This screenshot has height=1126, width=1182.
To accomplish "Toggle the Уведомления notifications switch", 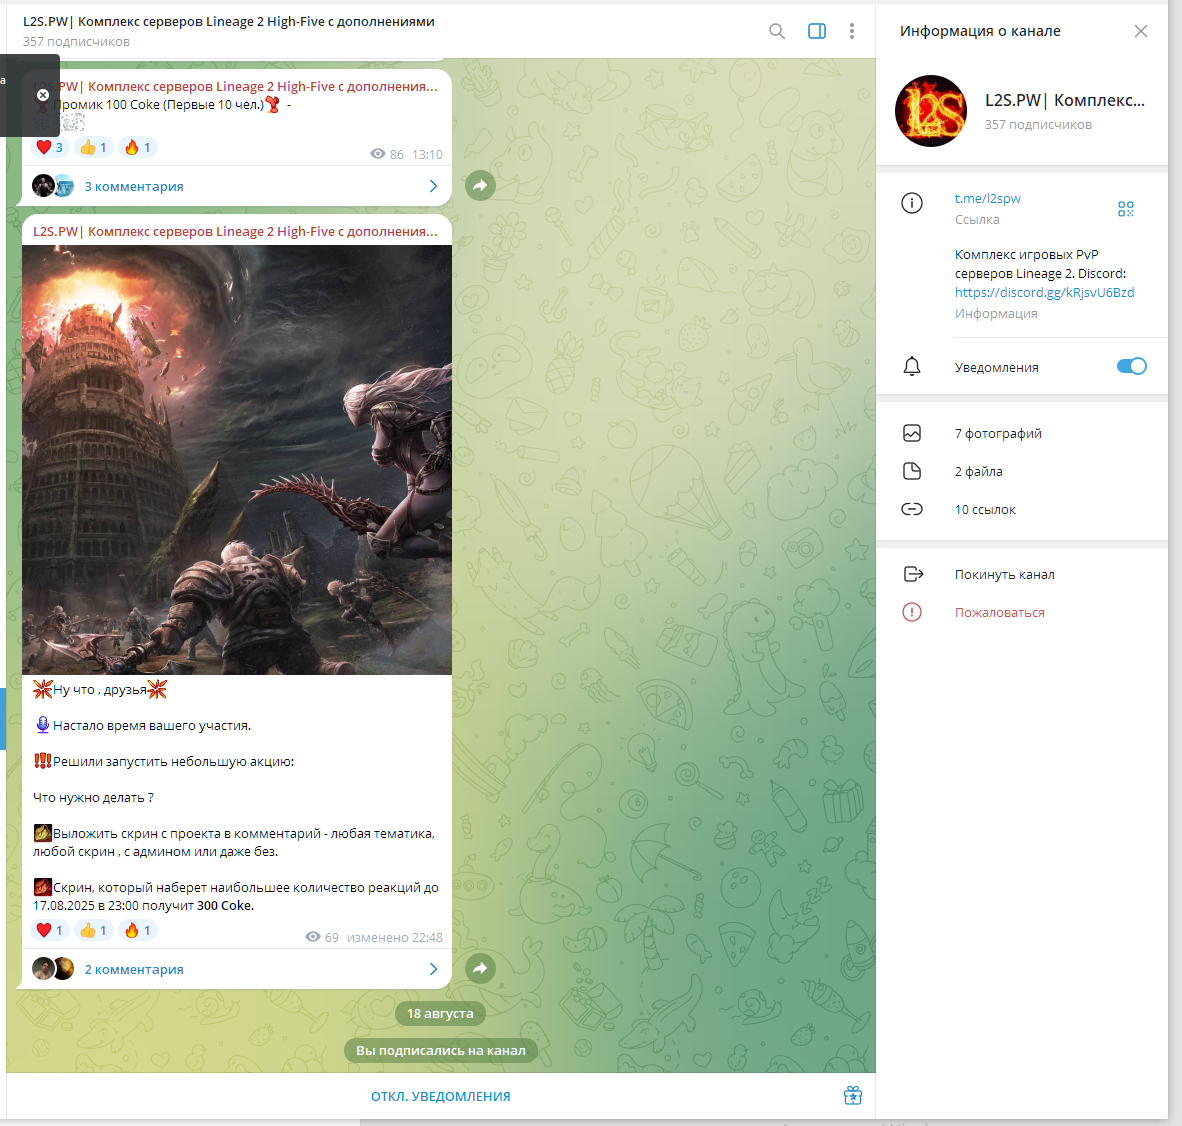I will pyautogui.click(x=1131, y=366).
